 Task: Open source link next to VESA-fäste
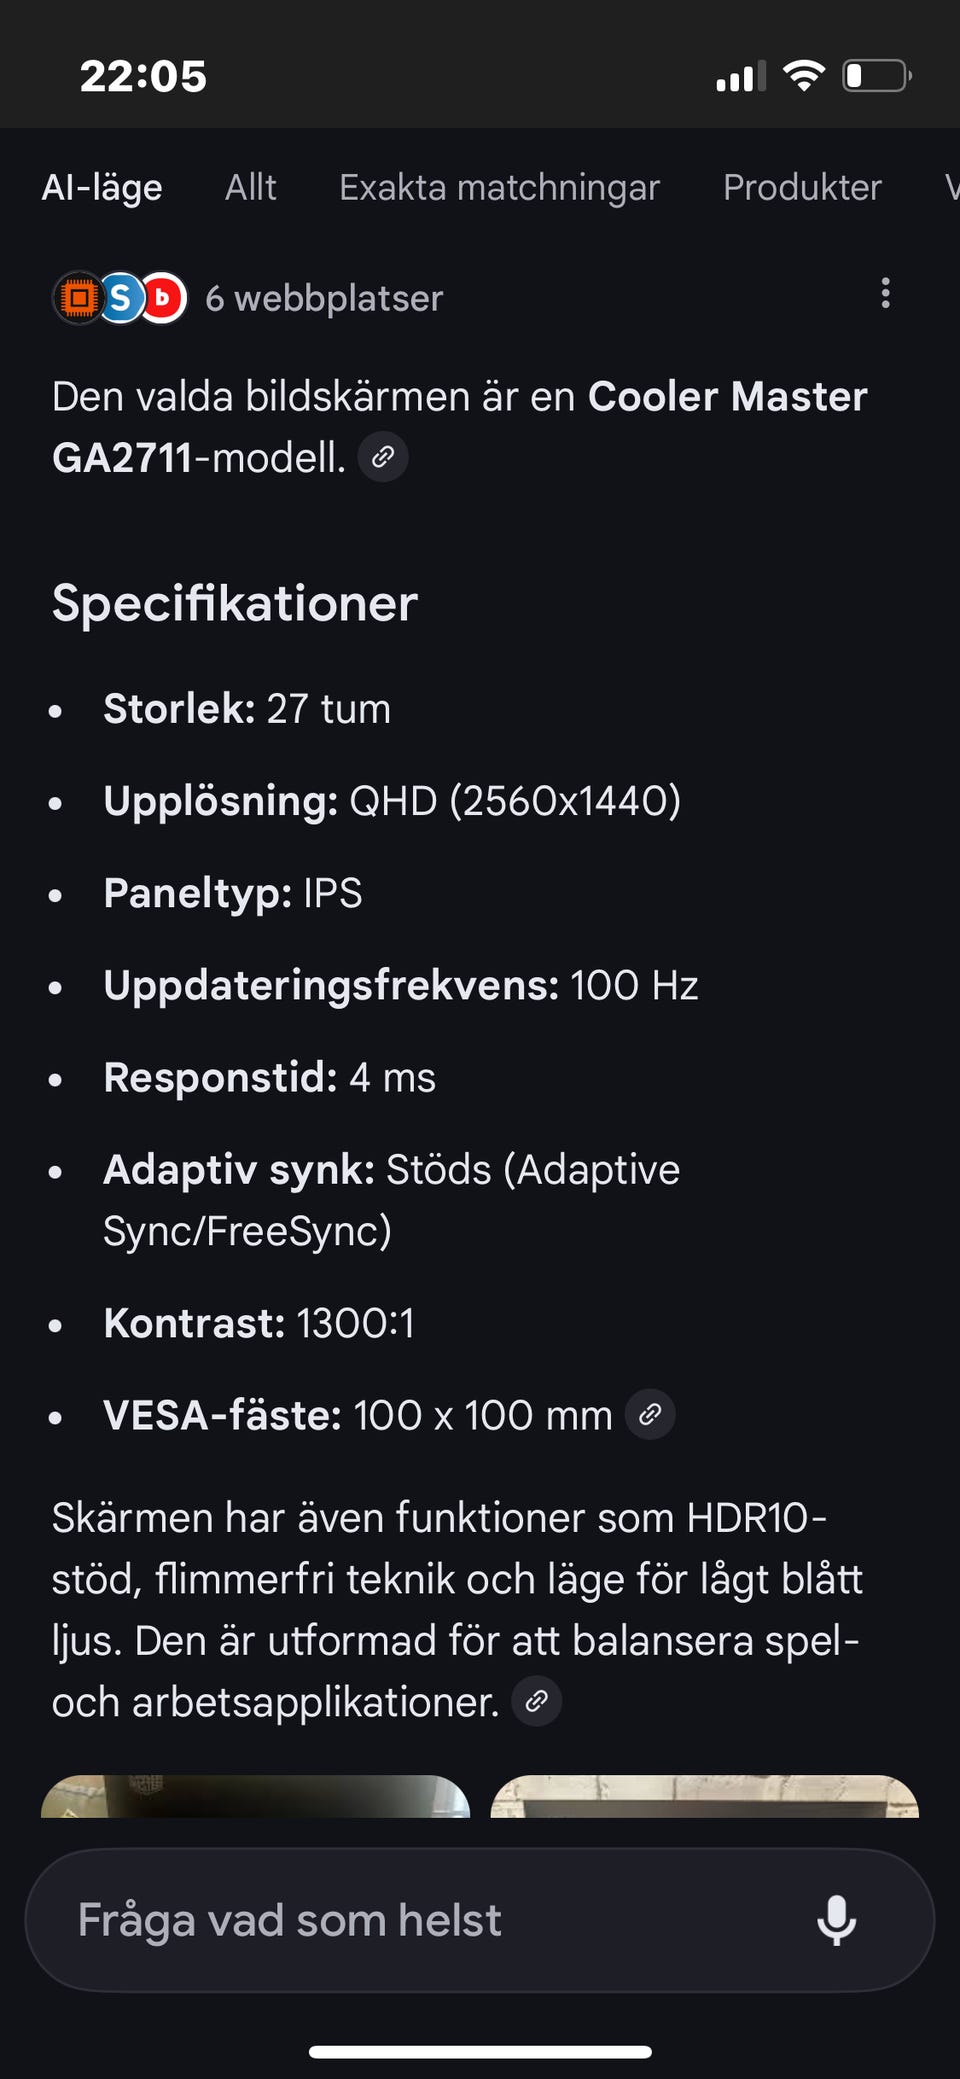(650, 1415)
